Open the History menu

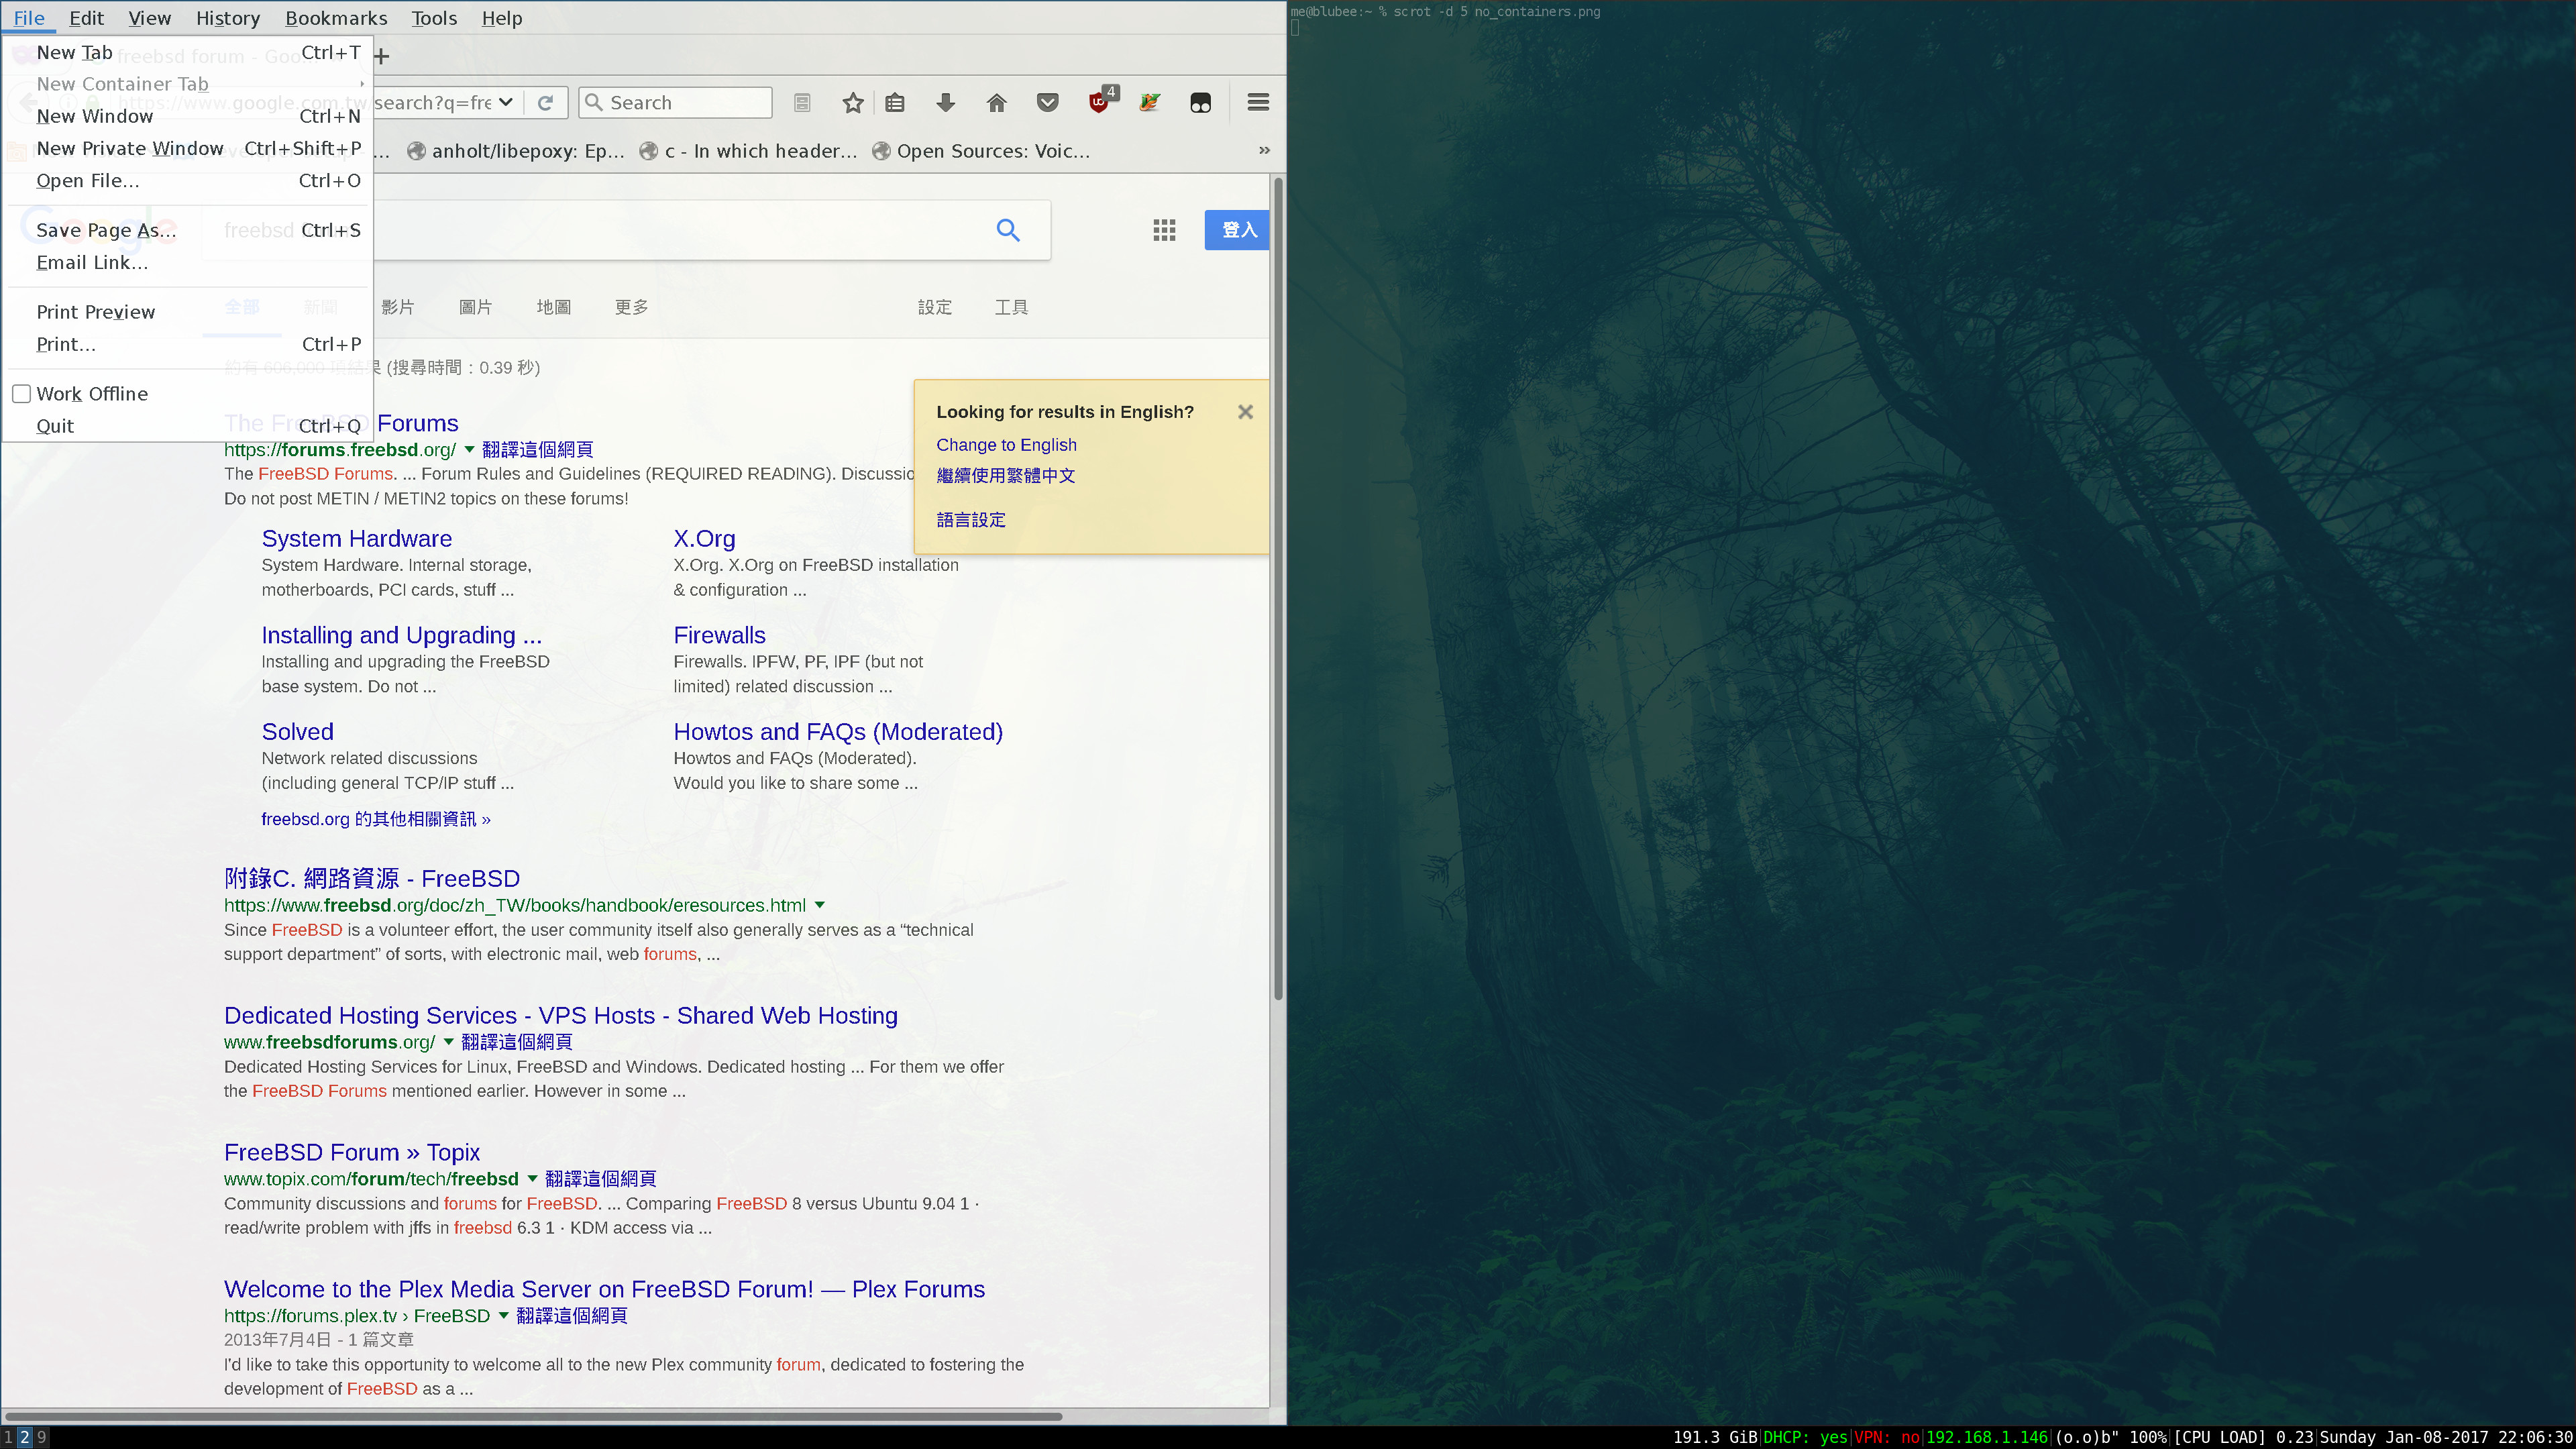[x=227, y=18]
